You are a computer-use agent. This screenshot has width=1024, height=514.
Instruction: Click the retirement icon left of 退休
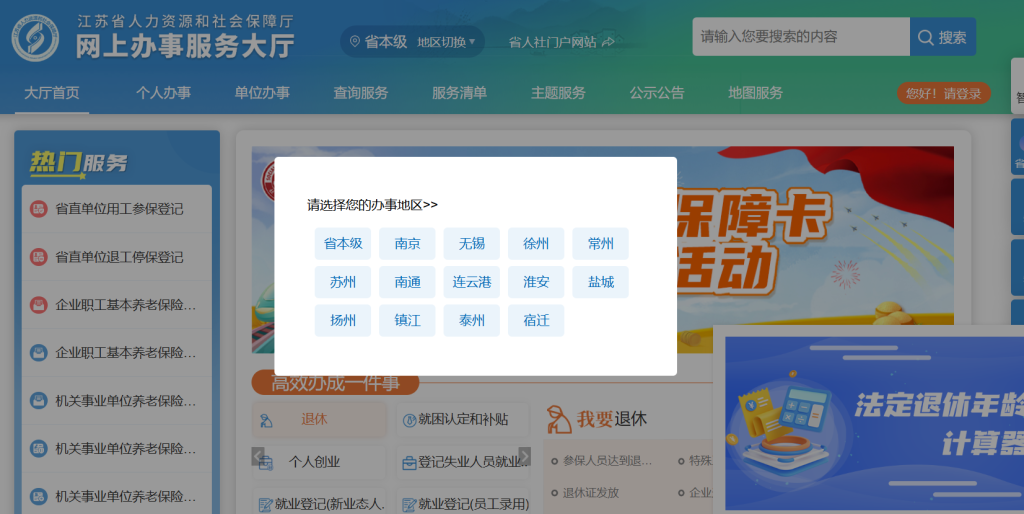266,421
